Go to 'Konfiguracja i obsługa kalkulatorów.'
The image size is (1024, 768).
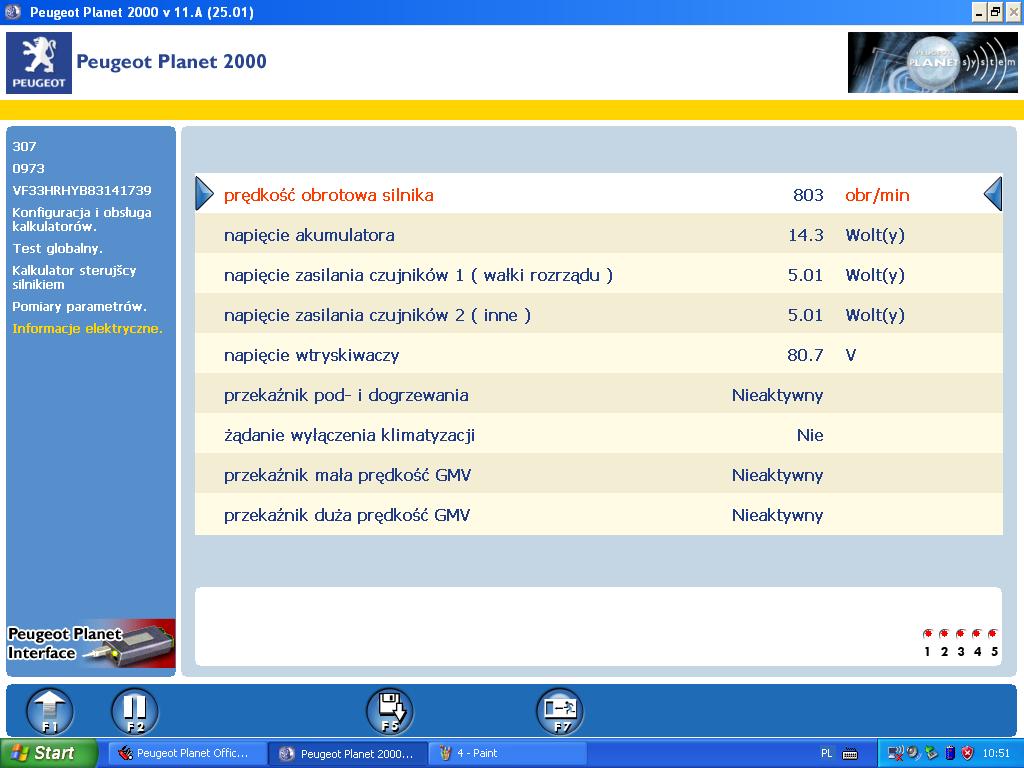tap(82, 219)
